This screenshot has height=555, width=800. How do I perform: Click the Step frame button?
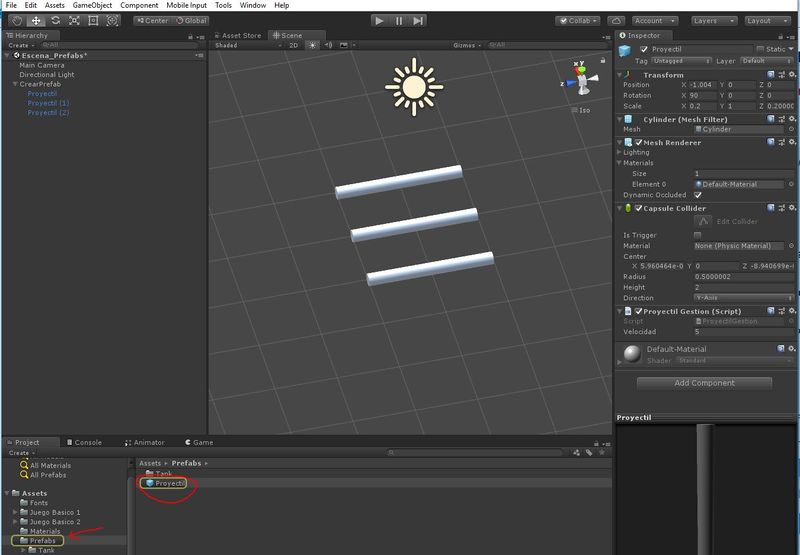418,21
